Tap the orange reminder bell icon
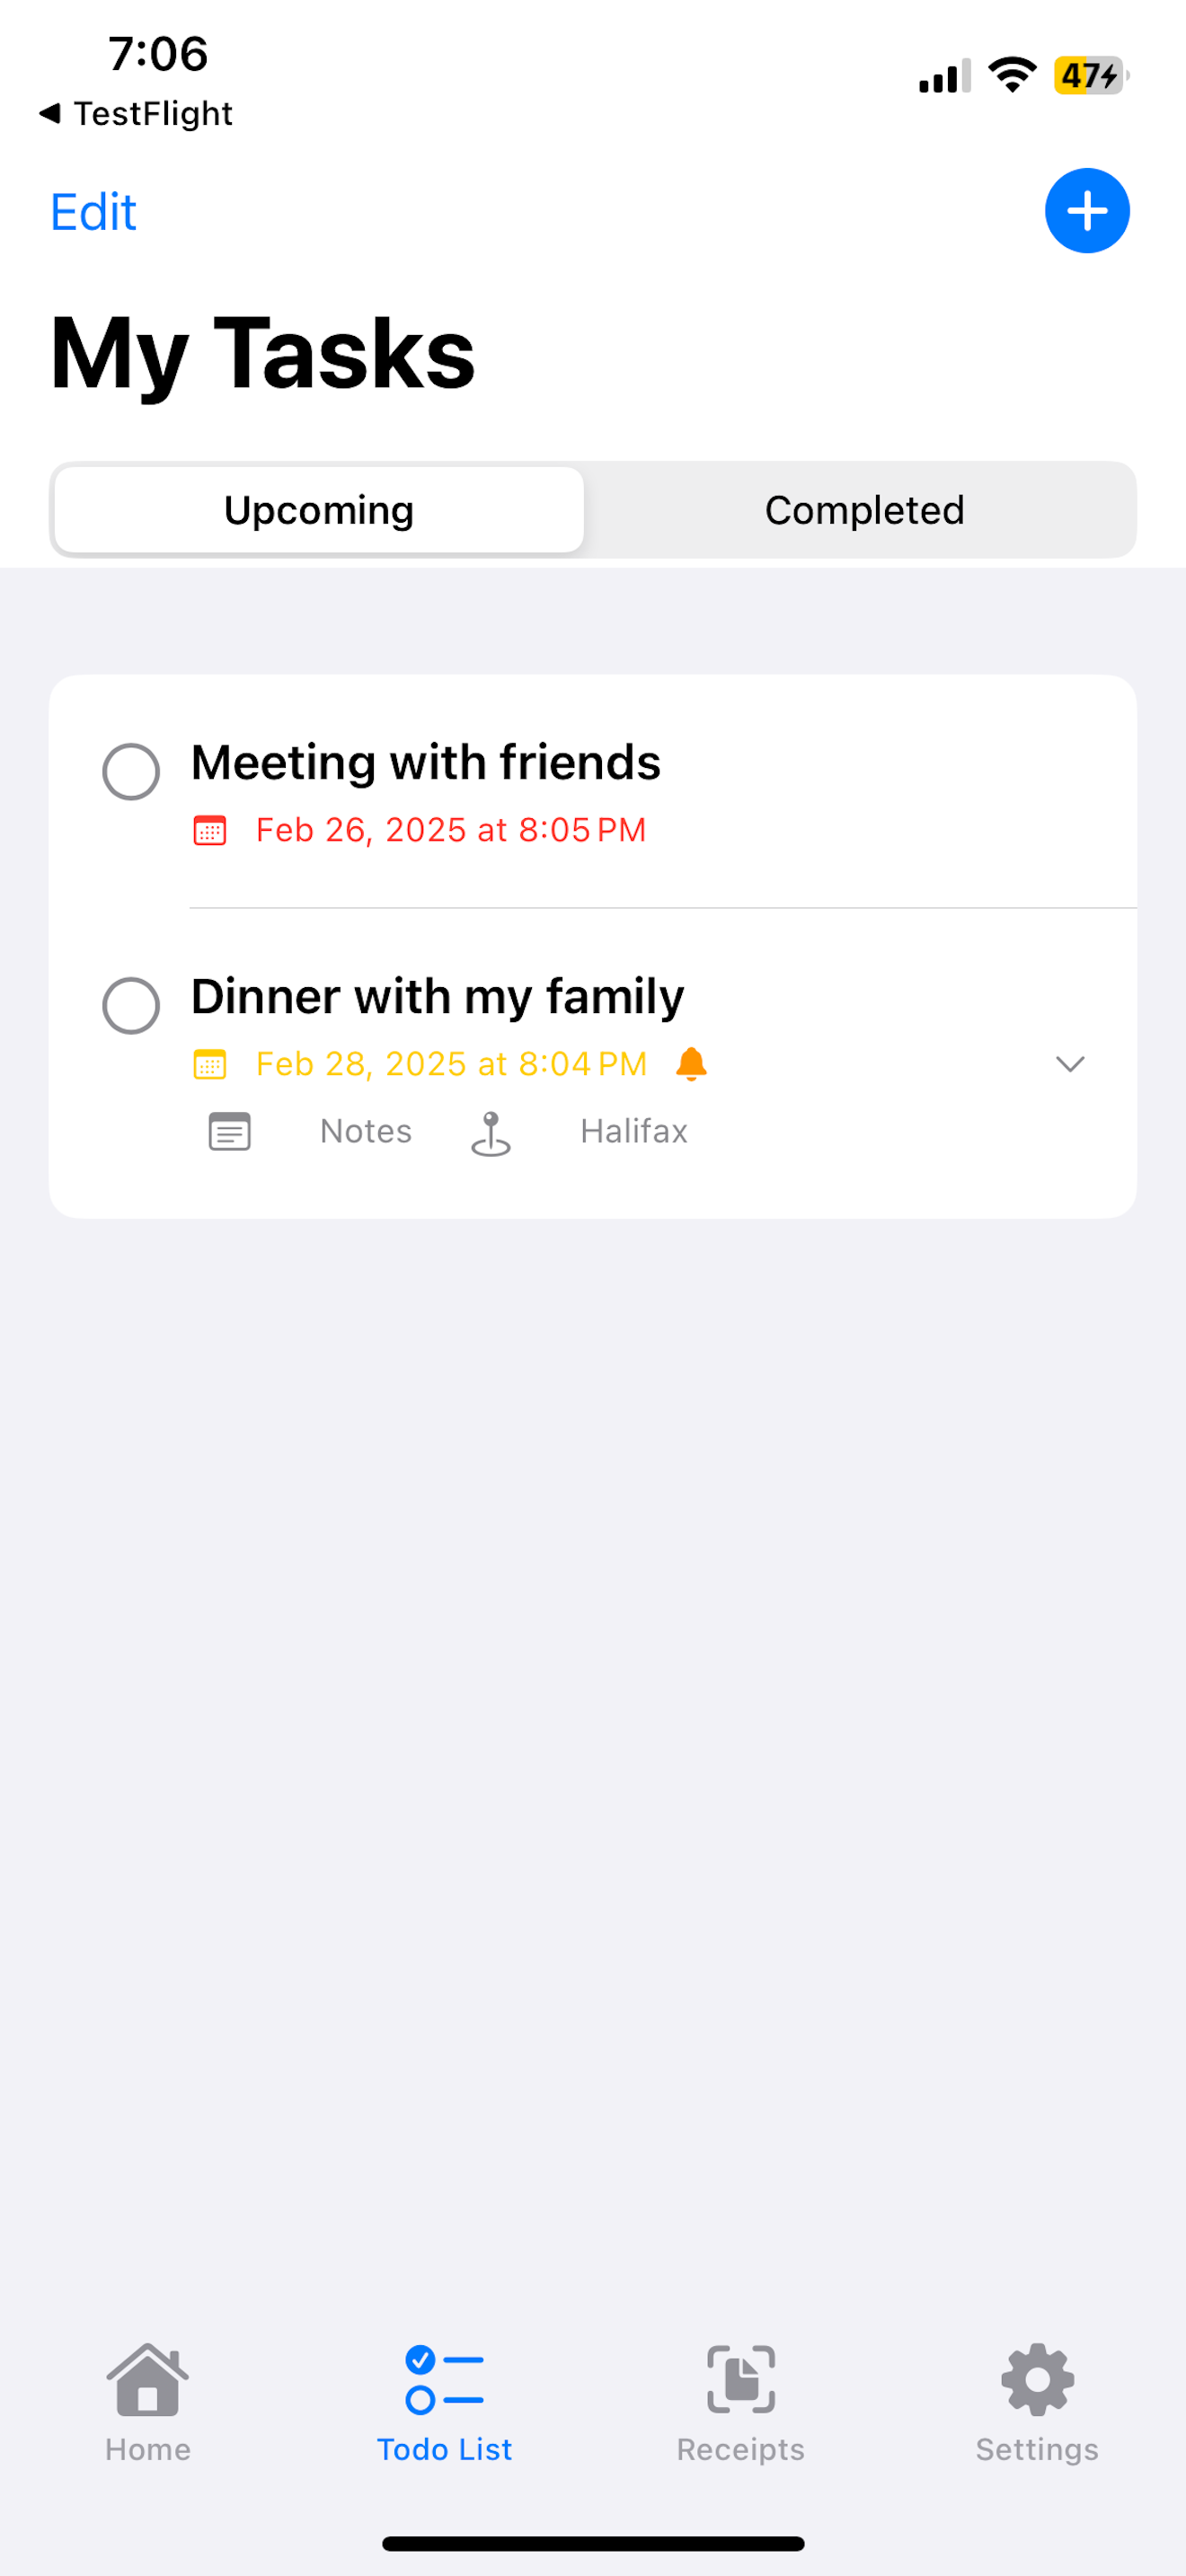1186x2576 pixels. 691,1063
